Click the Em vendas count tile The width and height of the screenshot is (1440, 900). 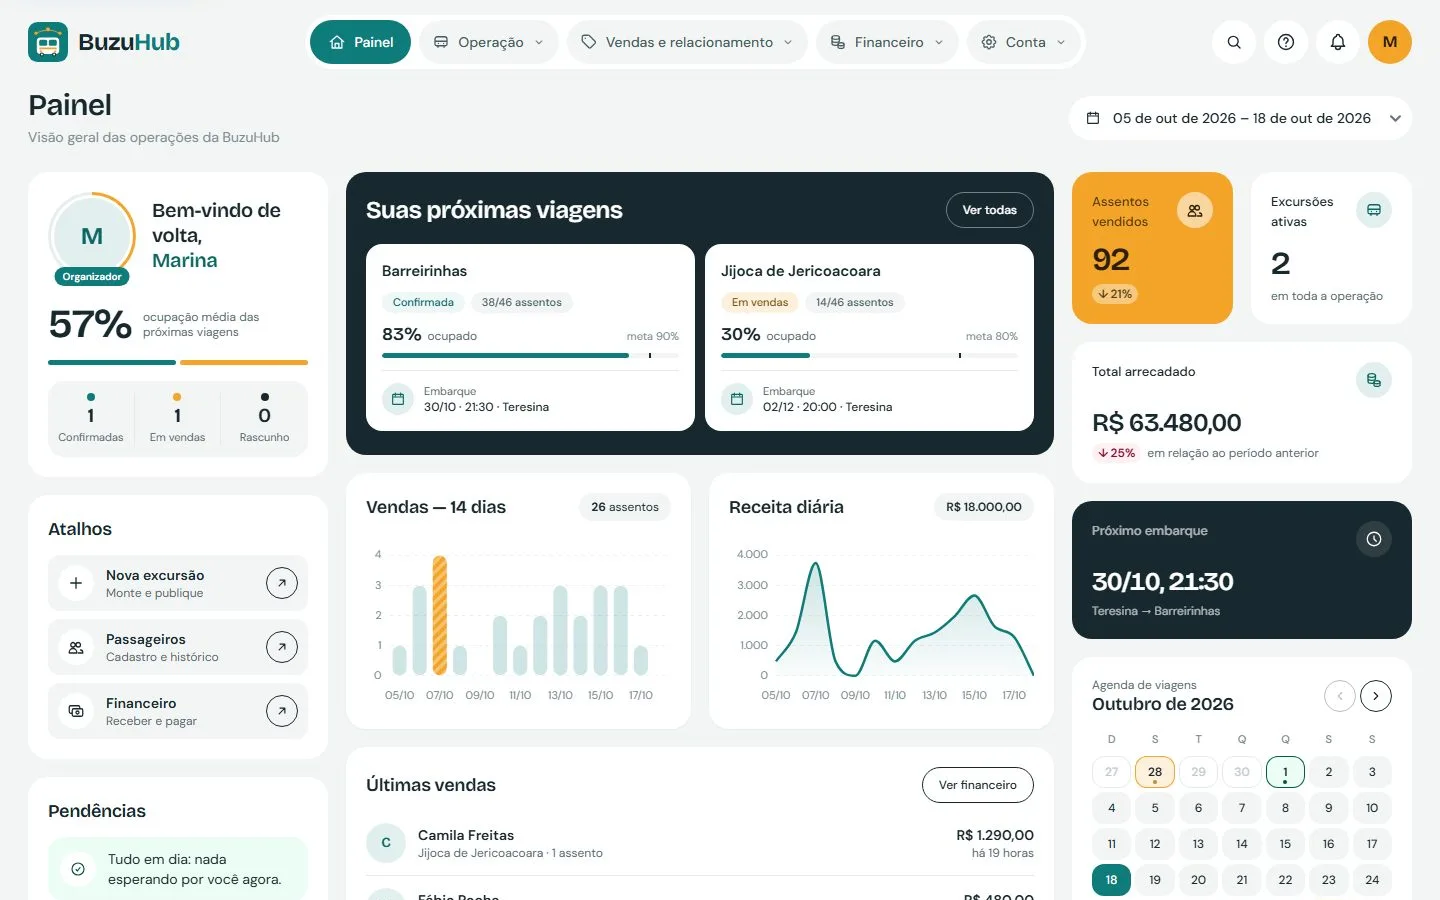(x=177, y=419)
